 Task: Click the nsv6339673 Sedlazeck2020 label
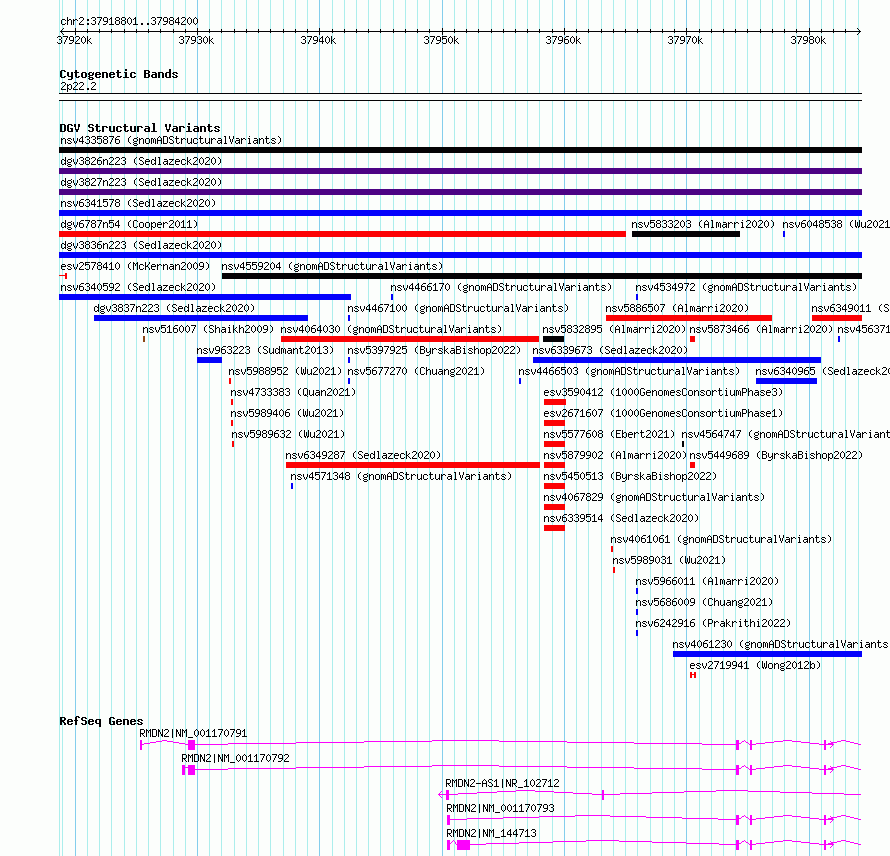click(x=610, y=350)
